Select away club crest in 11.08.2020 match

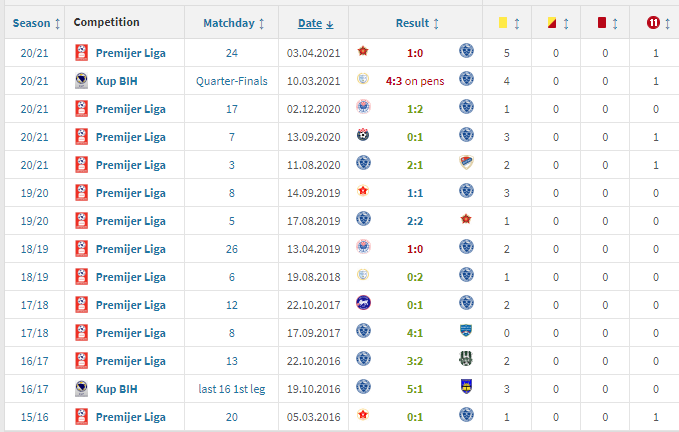pyautogui.click(x=466, y=163)
